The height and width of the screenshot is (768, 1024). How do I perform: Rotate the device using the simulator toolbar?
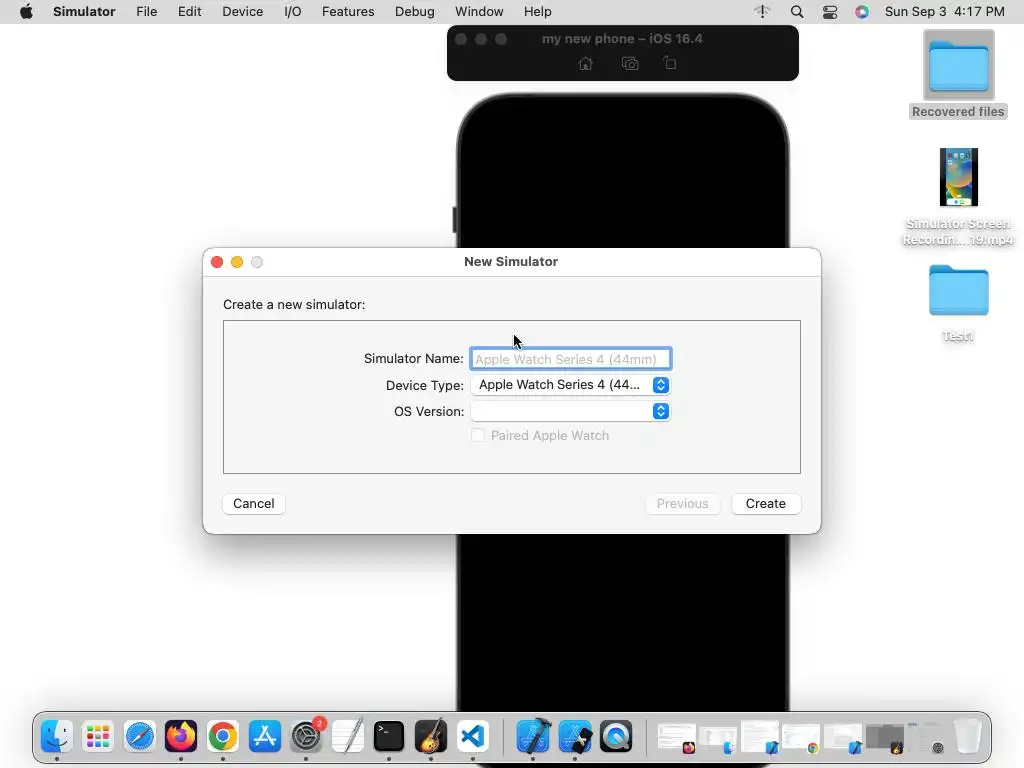[x=669, y=63]
